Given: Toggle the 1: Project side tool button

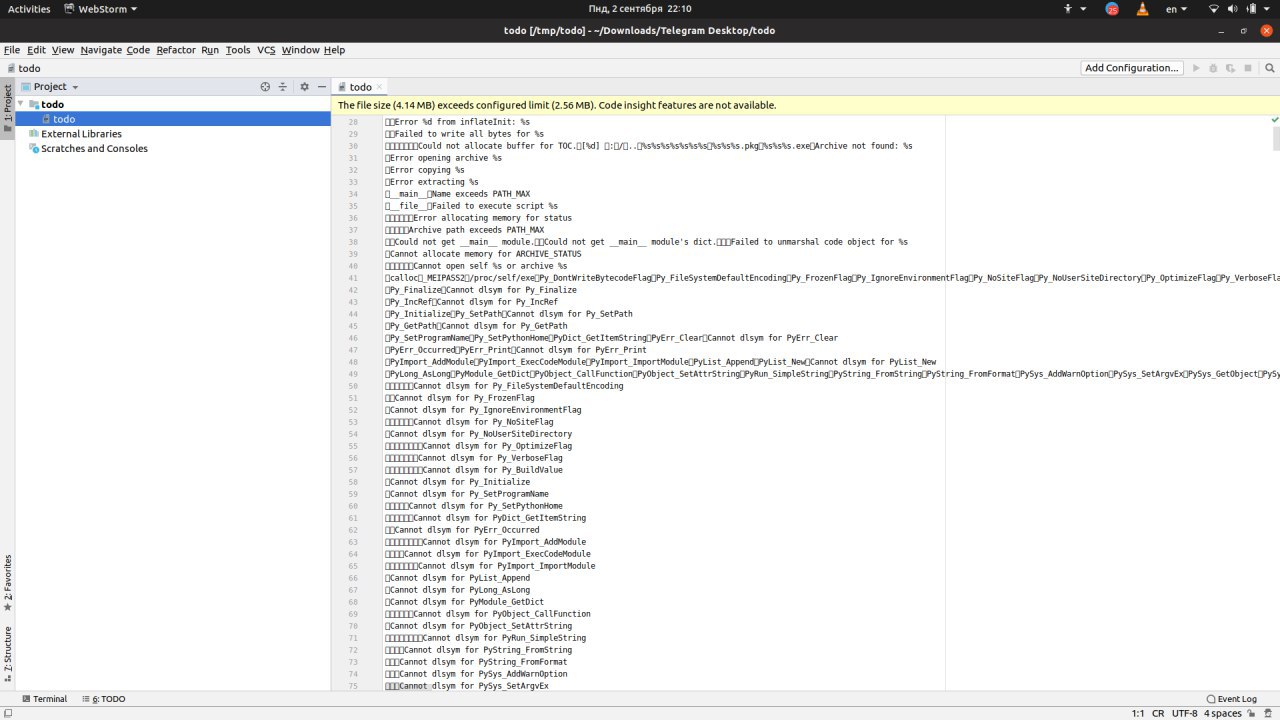Looking at the screenshot, I should pos(7,108).
